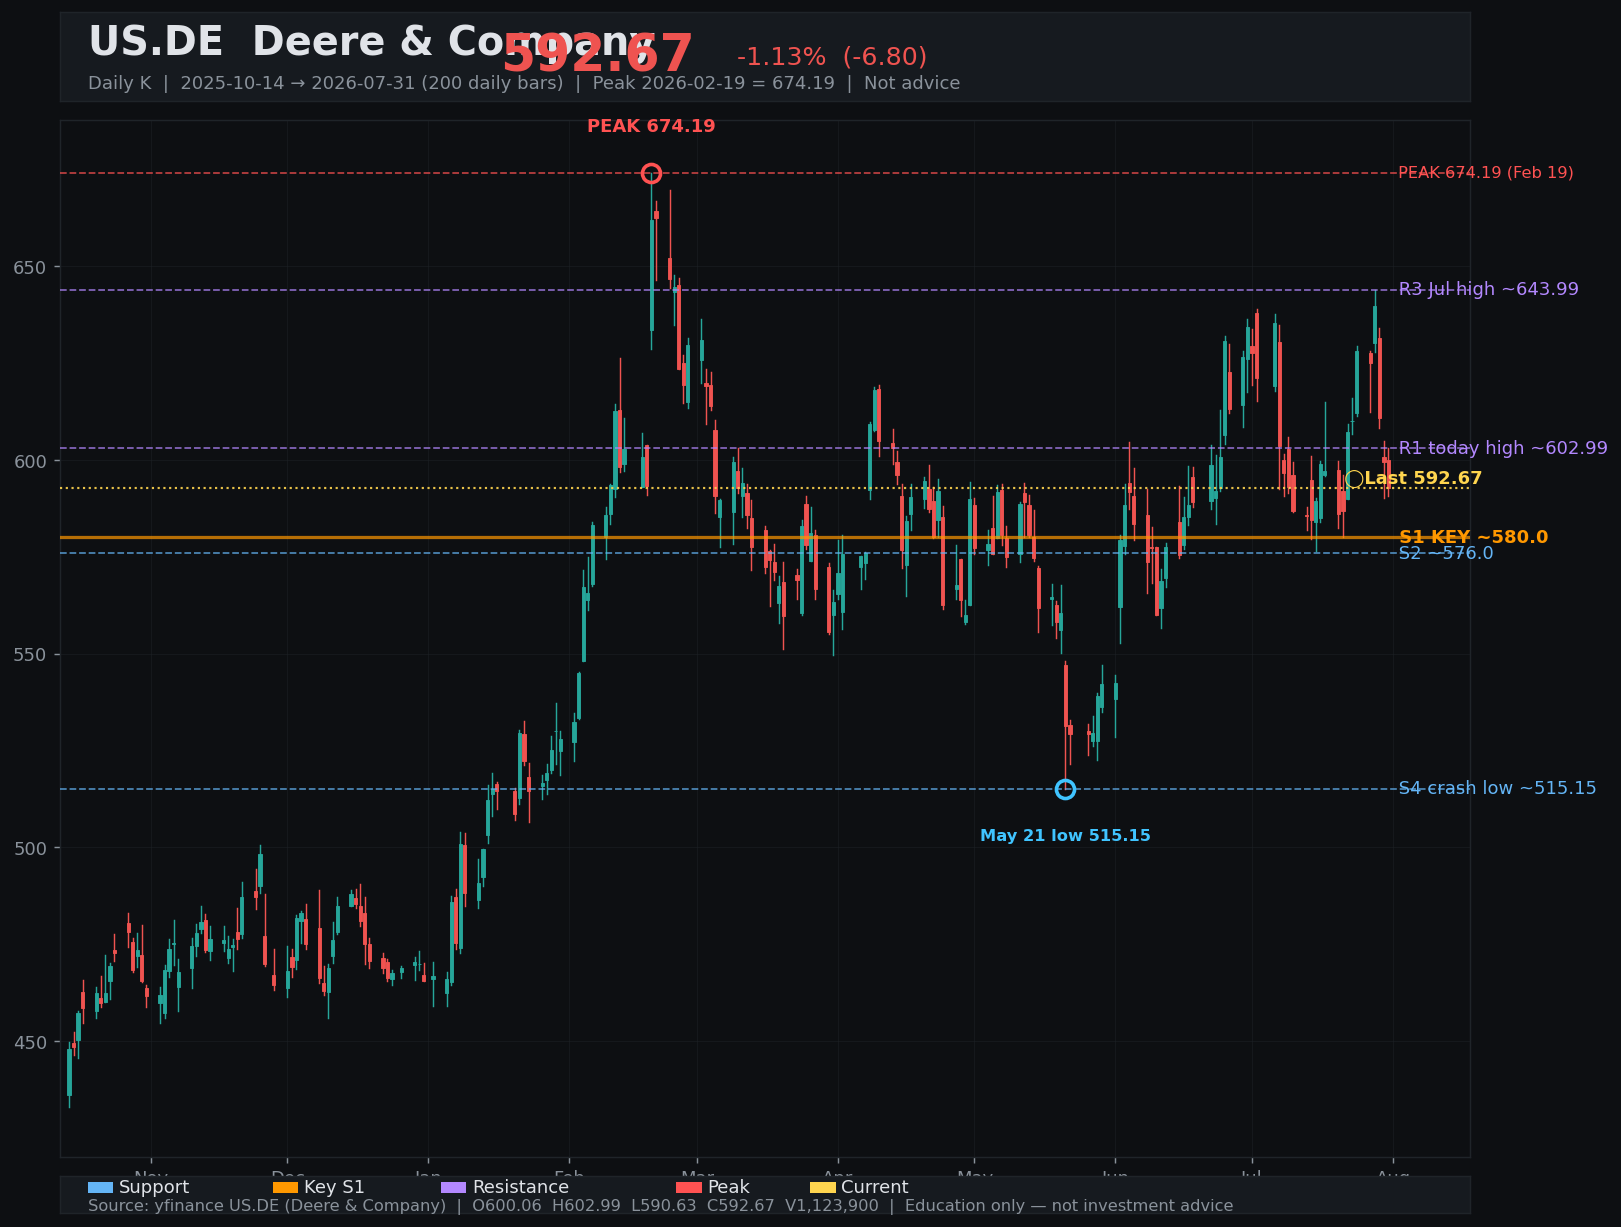Click the 'R3 Jul high ~643.99' label
1621x1227 pixels.
[1488, 289]
